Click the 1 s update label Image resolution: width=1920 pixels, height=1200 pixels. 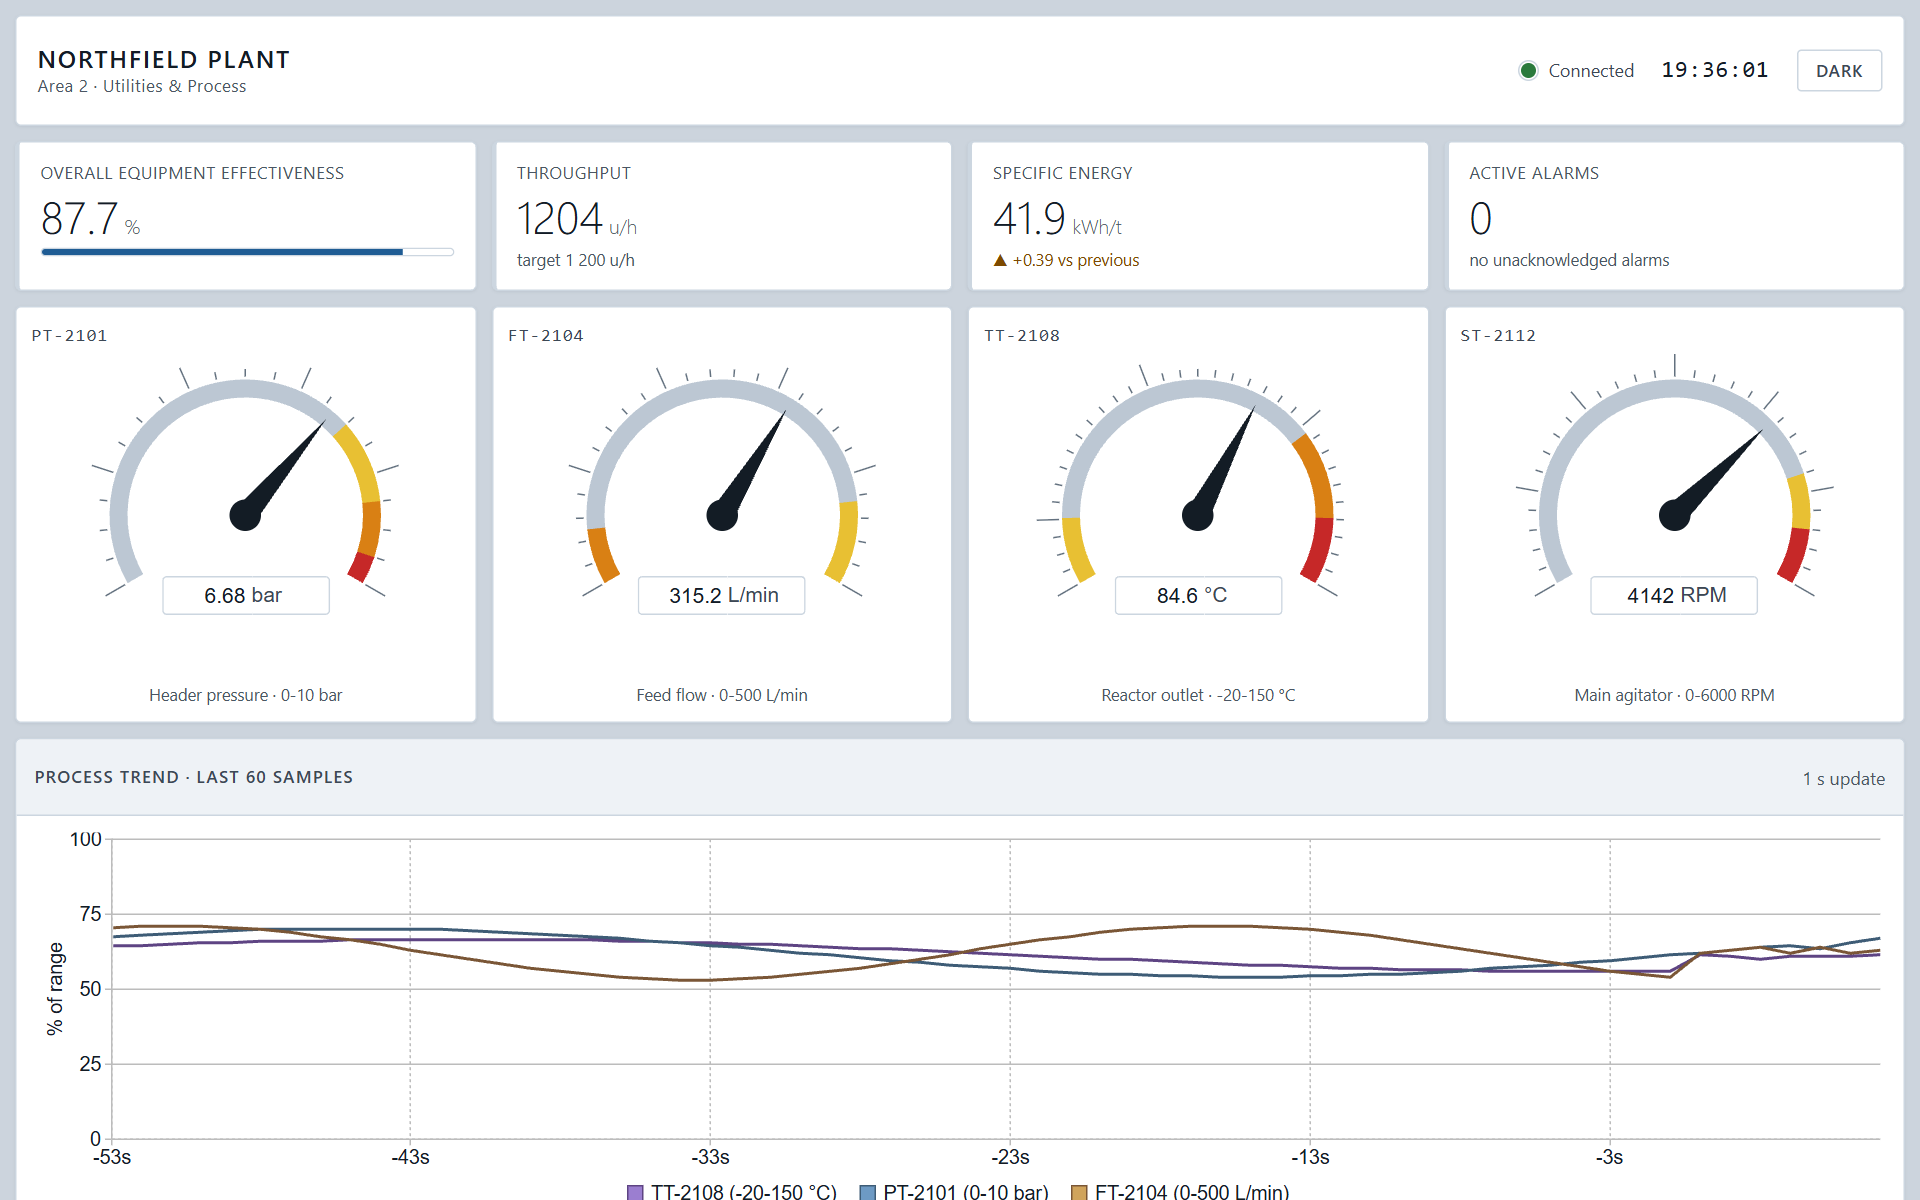pyautogui.click(x=1844, y=779)
